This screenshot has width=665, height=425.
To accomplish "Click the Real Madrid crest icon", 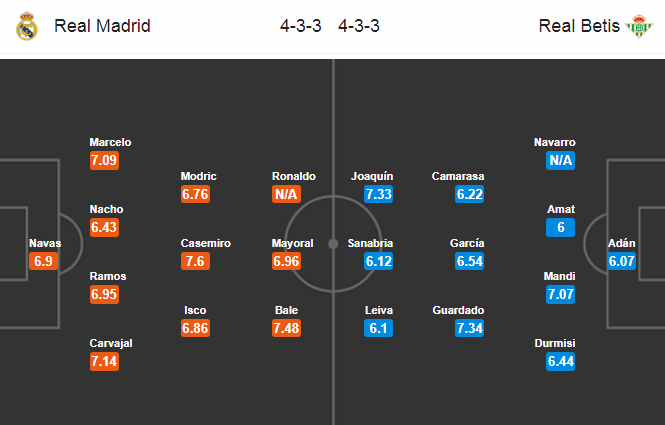I will (x=27, y=26).
